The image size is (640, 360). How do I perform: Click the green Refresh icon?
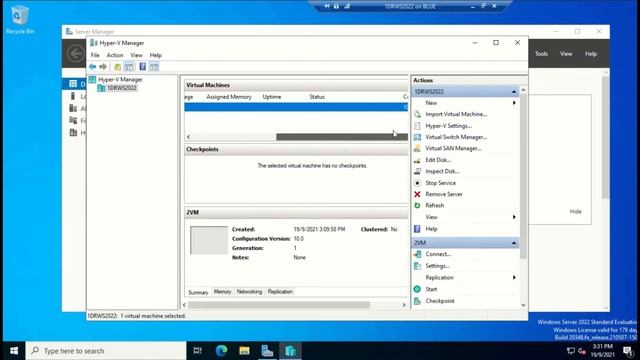click(417, 206)
